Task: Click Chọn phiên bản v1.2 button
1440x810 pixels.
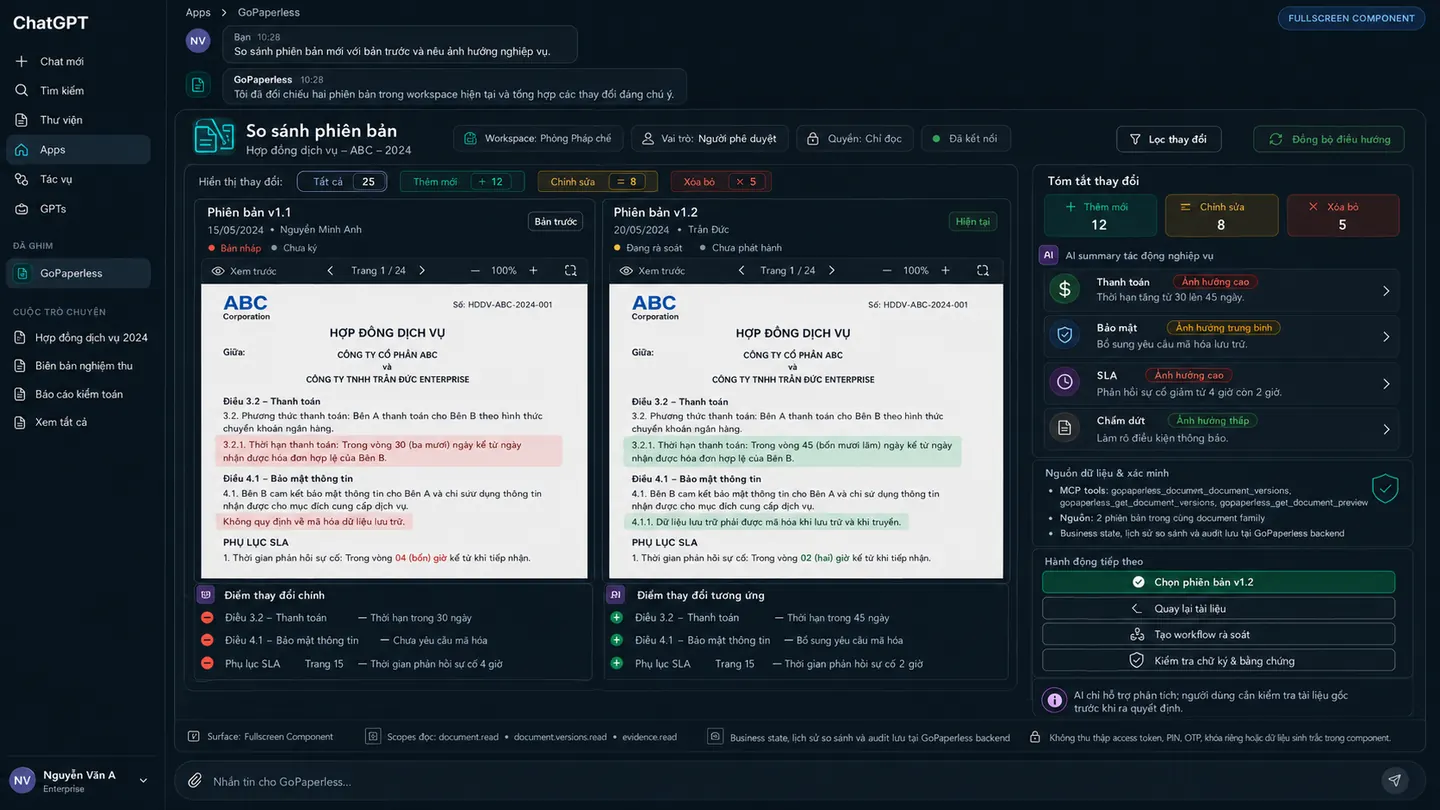Action: pos(1218,582)
